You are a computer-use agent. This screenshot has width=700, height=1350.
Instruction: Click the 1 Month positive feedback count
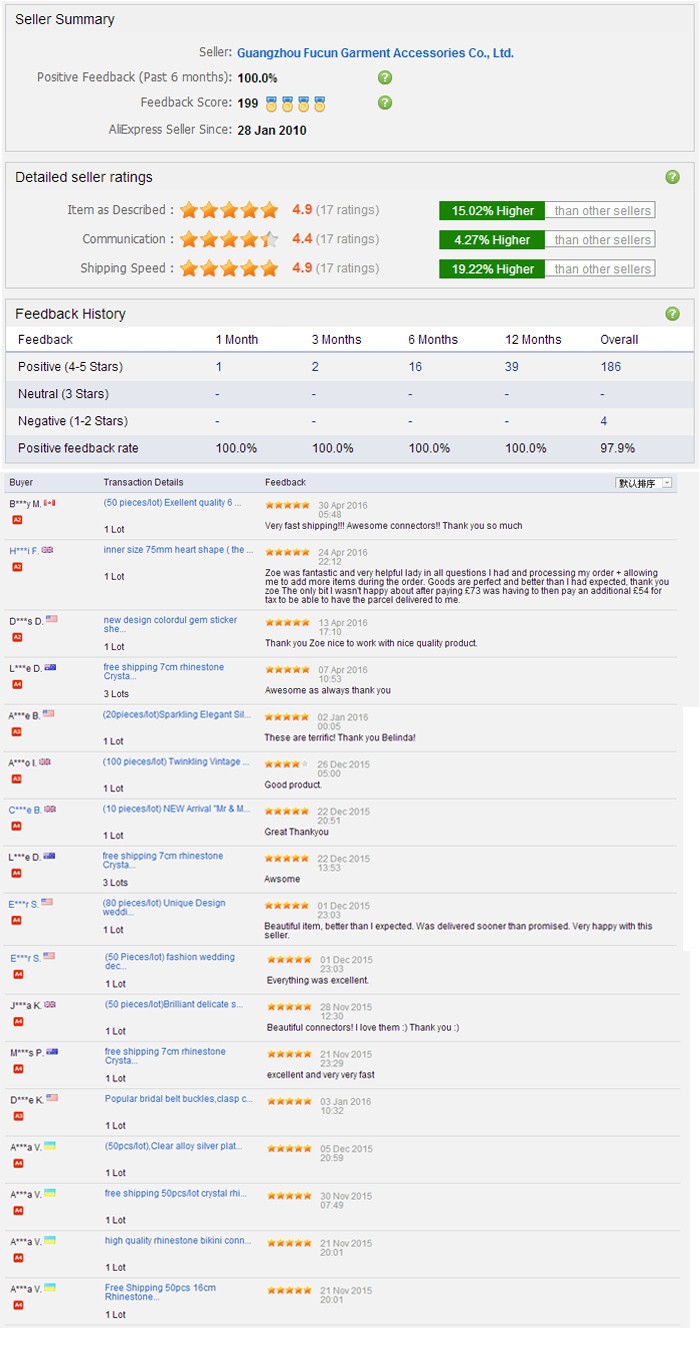[x=219, y=367]
